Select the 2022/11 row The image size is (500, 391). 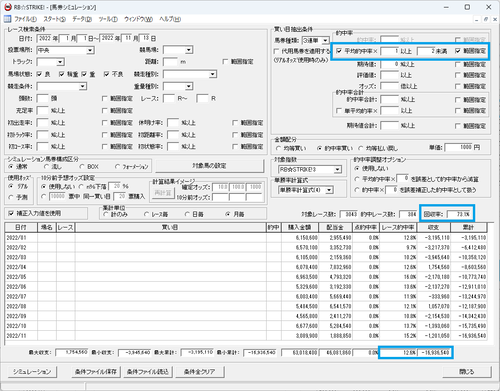pyautogui.click(x=246, y=336)
